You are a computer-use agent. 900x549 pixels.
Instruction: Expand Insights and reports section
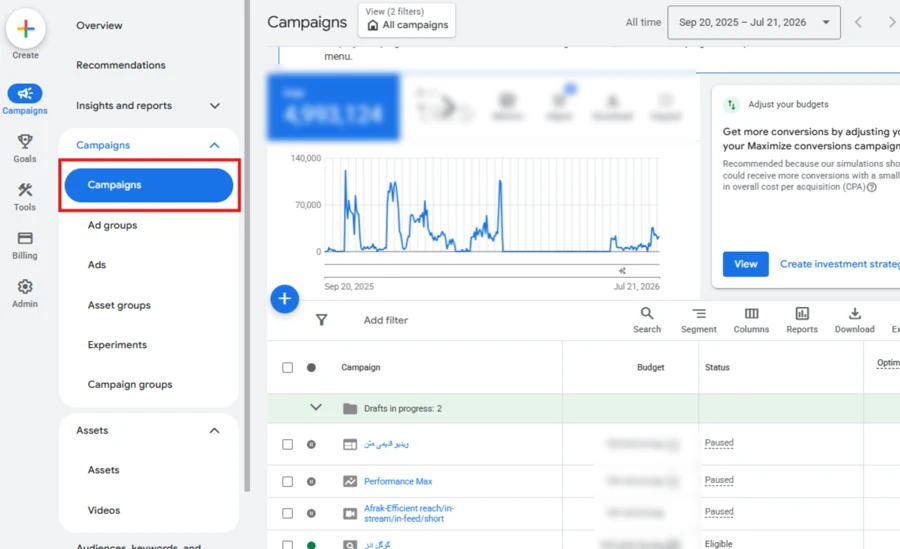pos(215,106)
